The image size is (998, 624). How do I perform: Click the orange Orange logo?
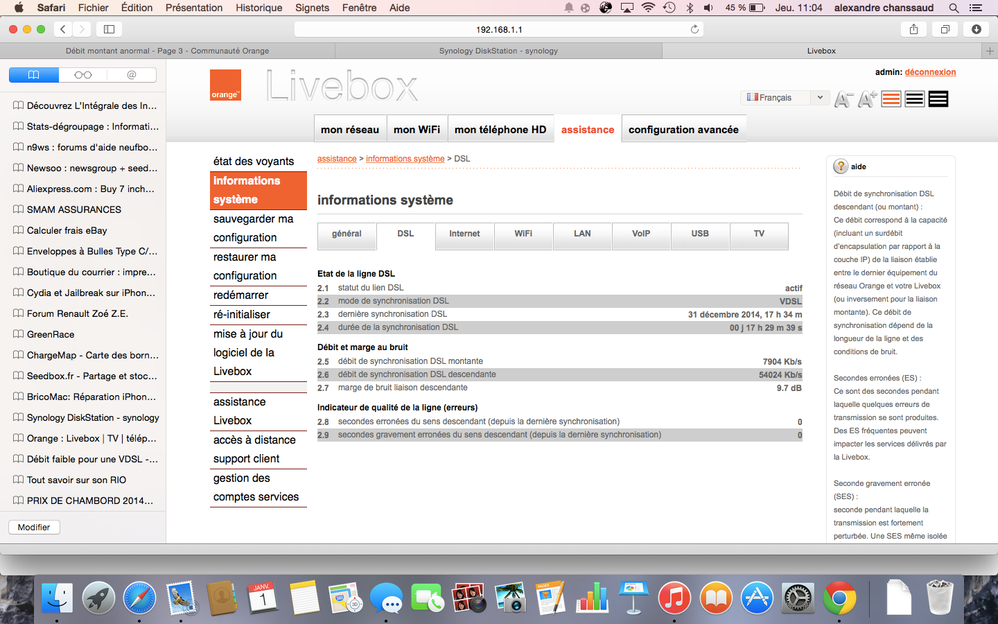[x=225, y=85]
